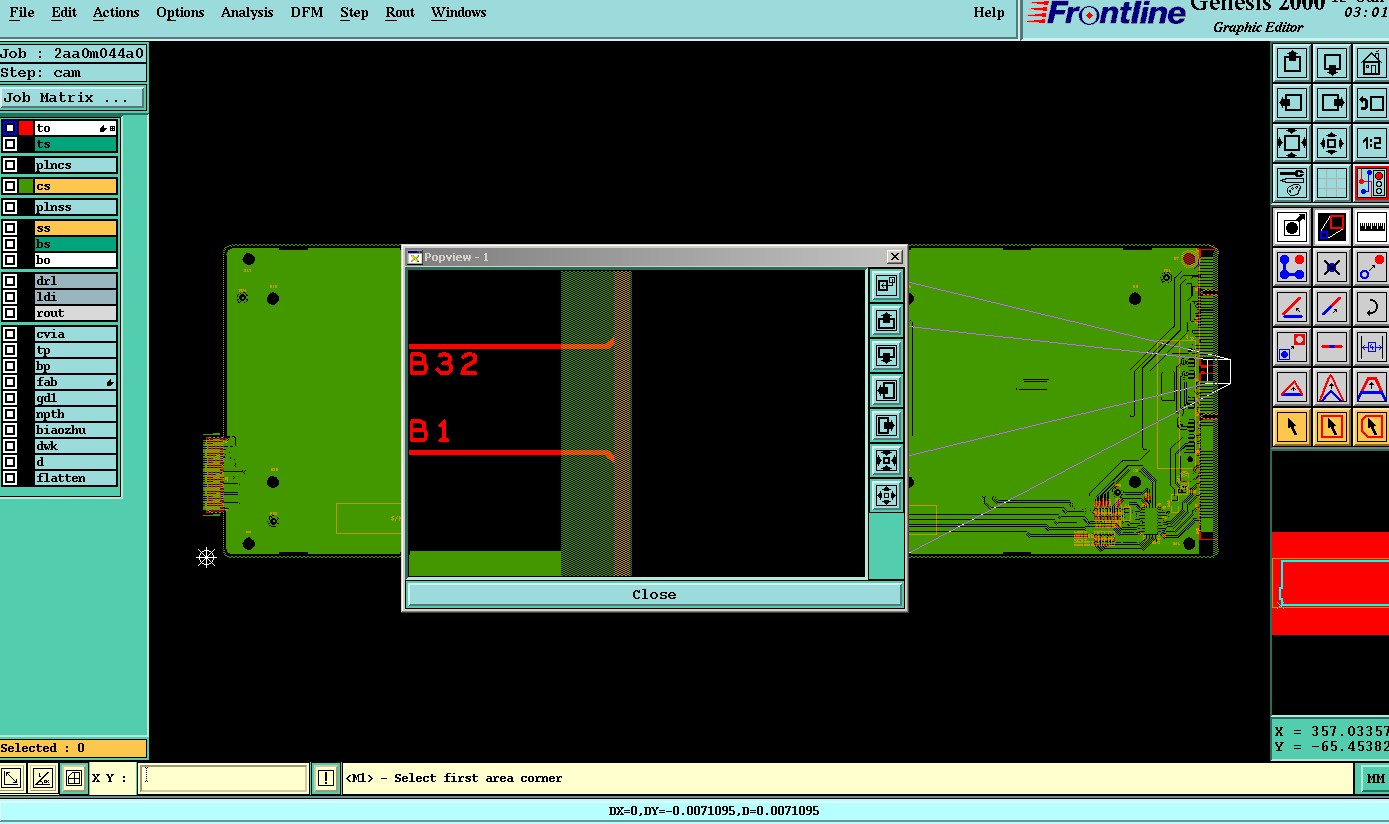Screen dimensions: 1389x824
Task: Click the MM units button
Action: tap(1375, 778)
